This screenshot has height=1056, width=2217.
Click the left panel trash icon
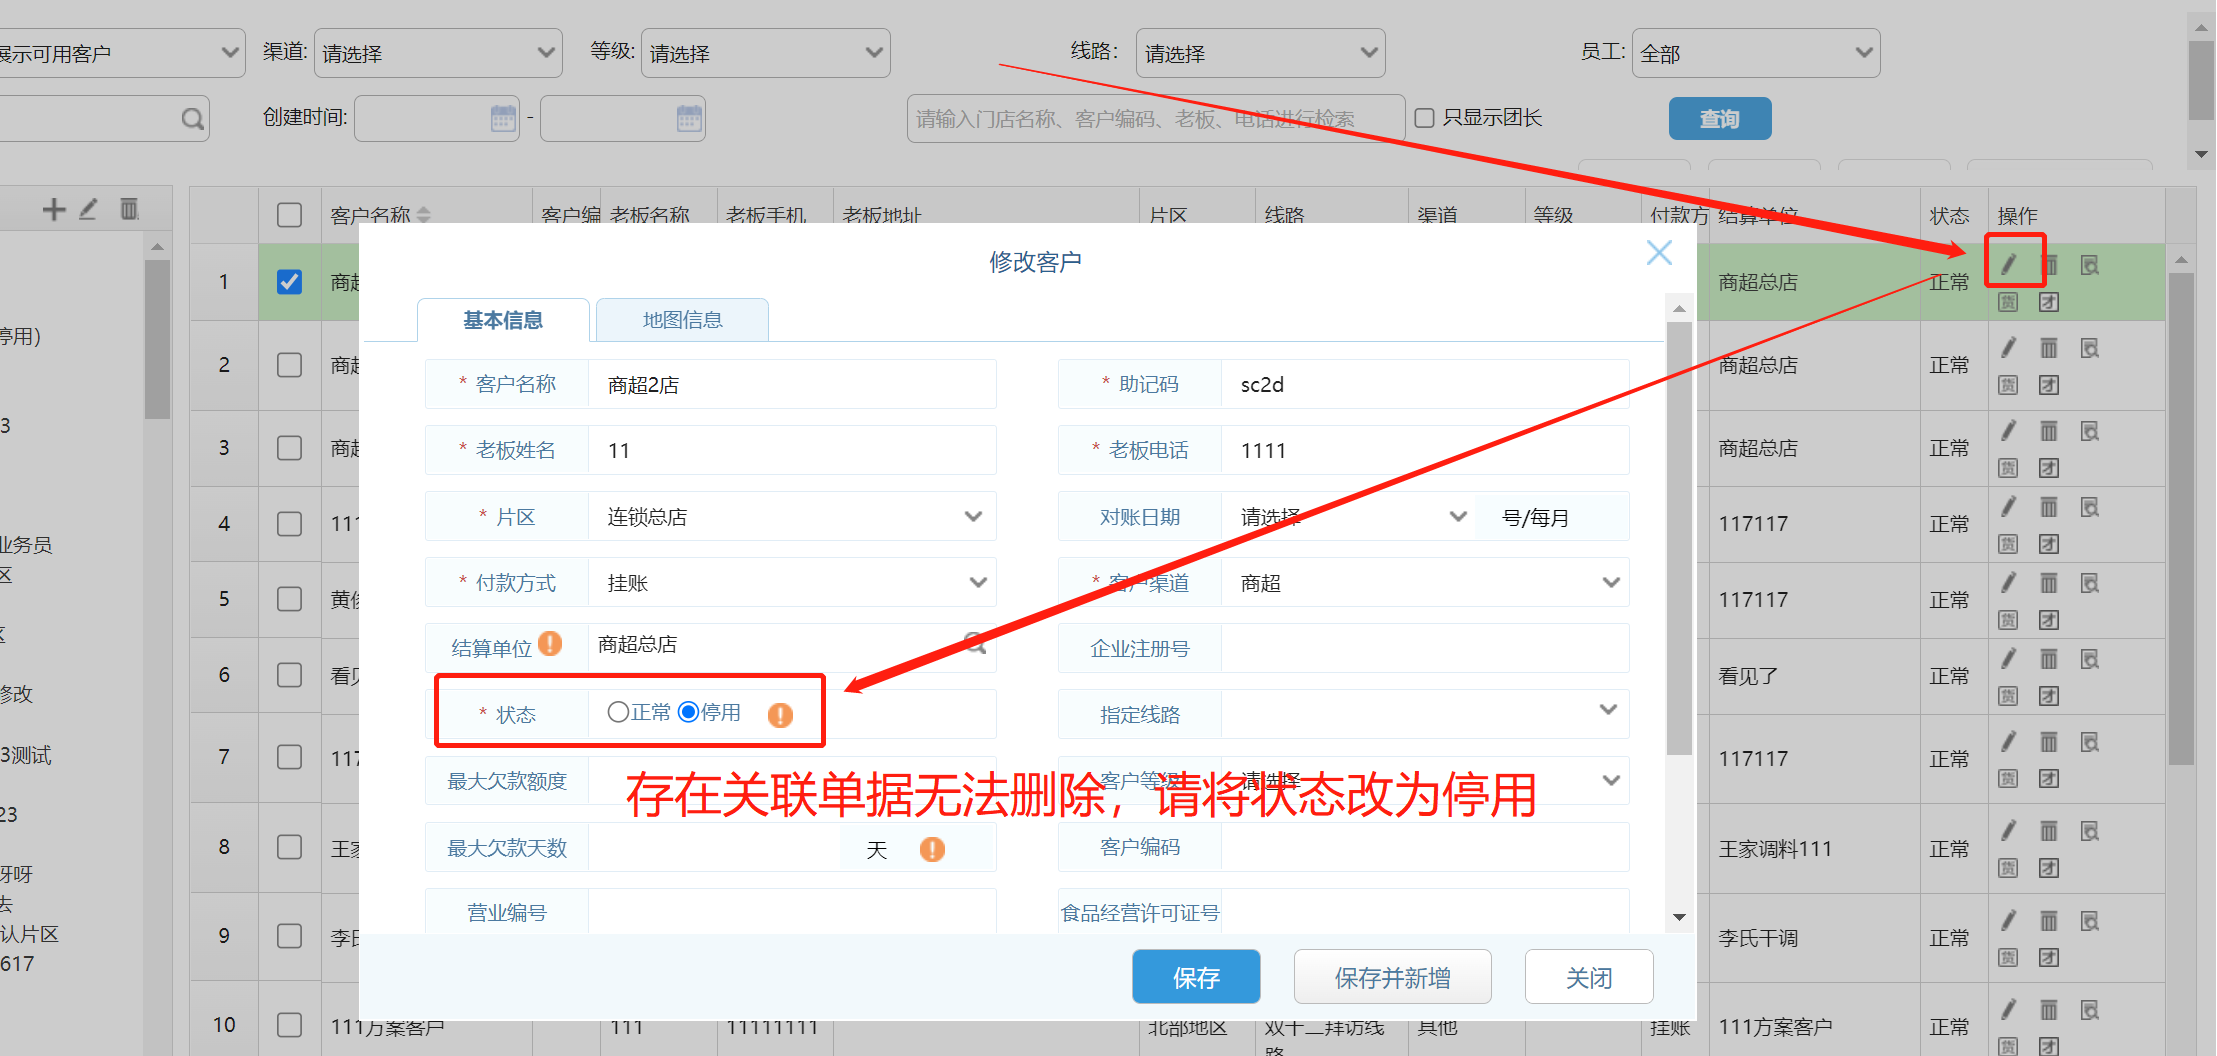click(129, 209)
